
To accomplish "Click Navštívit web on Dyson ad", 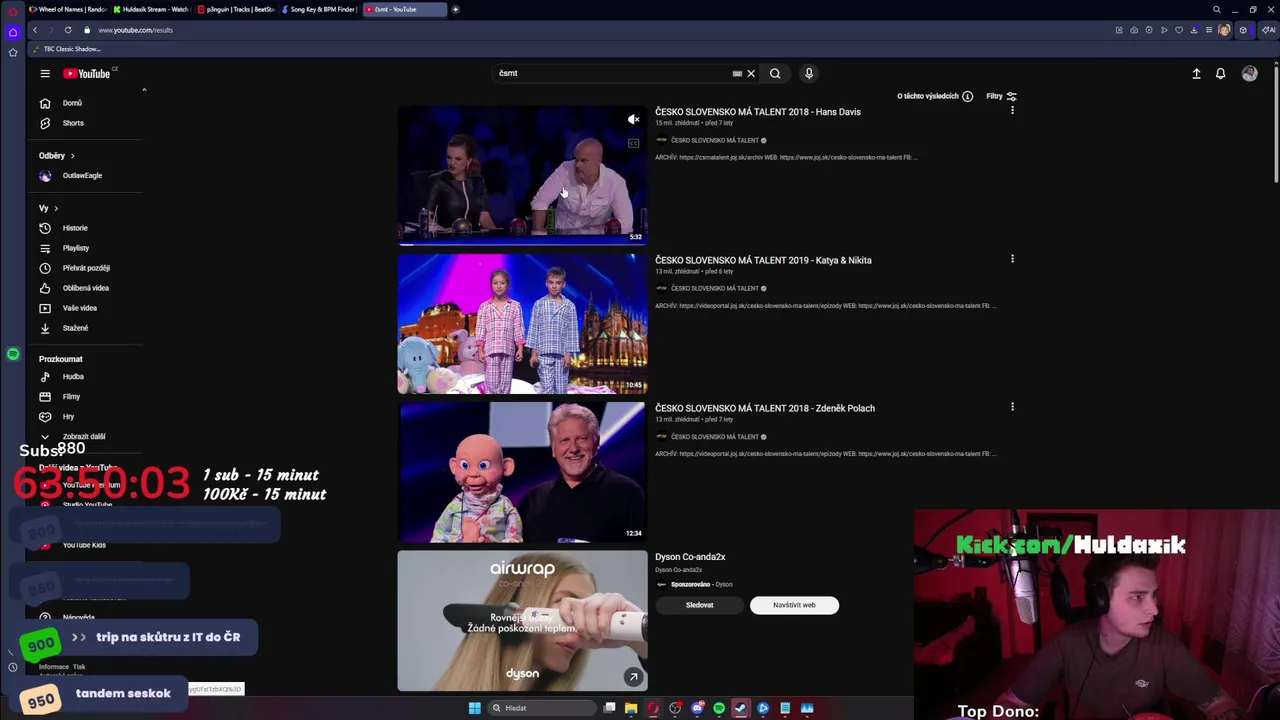I will click(x=794, y=605).
